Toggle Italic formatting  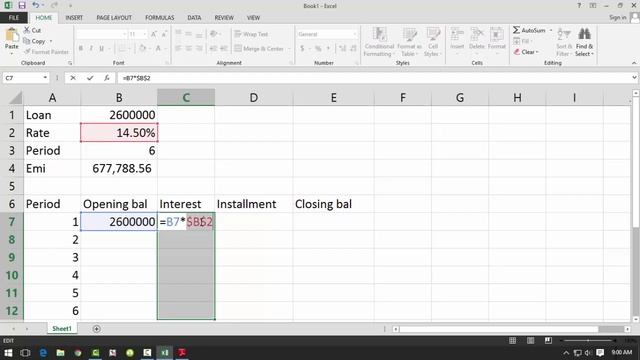pyautogui.click(x=91, y=49)
